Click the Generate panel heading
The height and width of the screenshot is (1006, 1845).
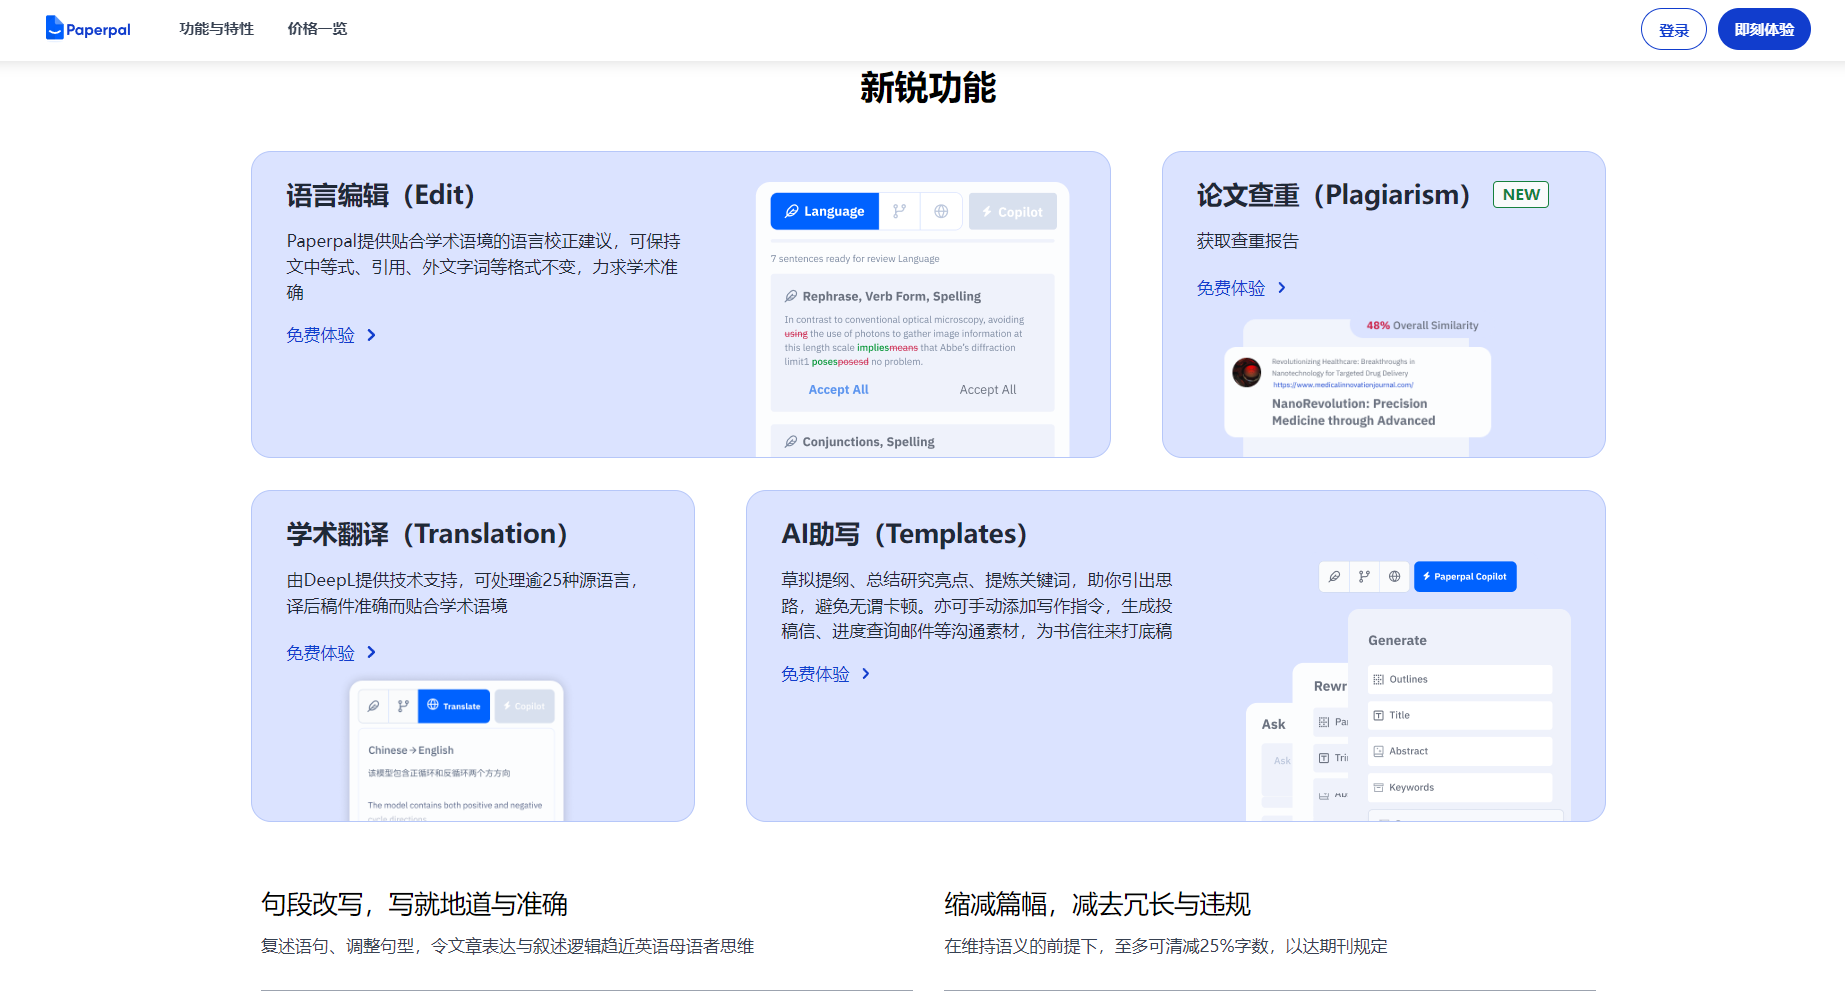1397,640
